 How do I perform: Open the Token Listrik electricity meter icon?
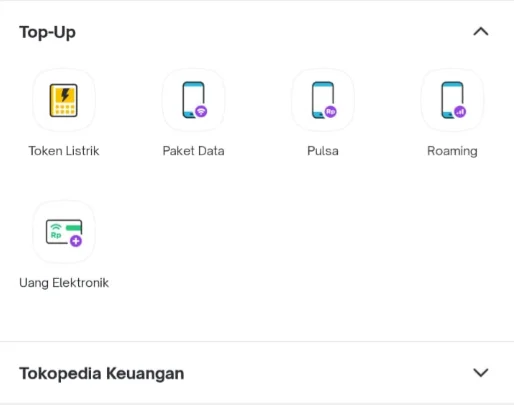click(64, 100)
